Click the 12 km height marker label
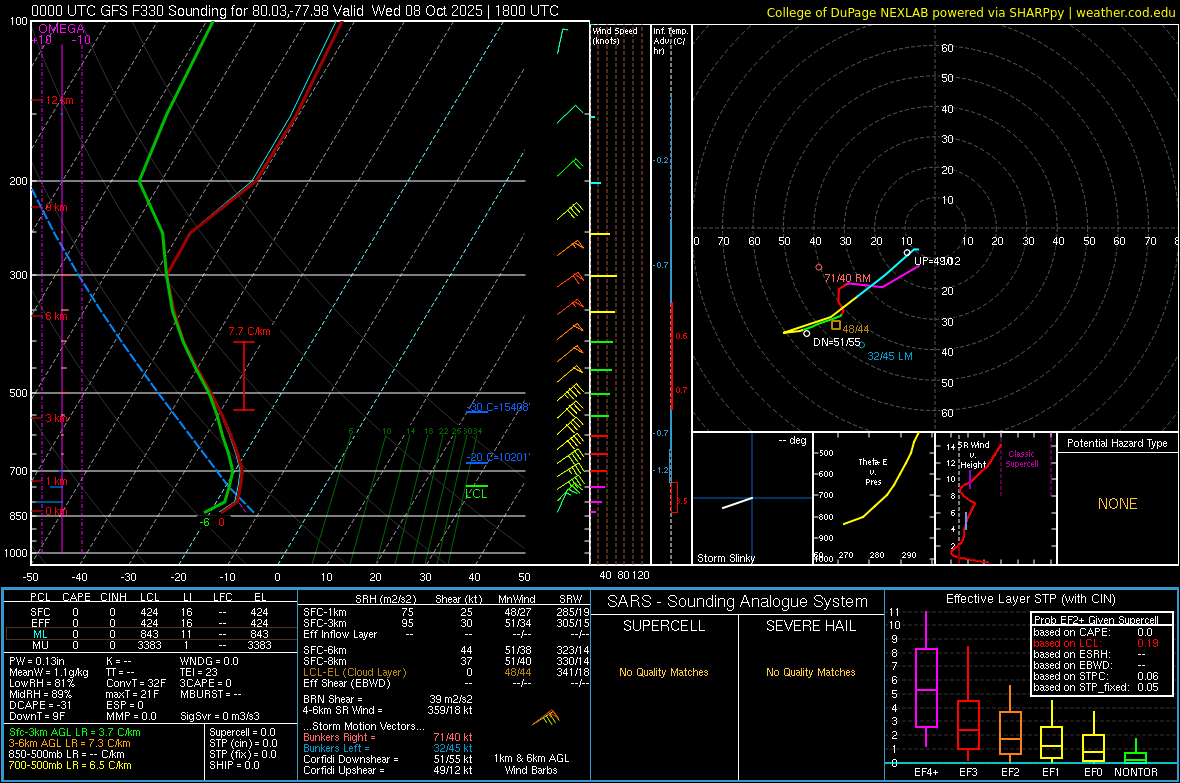1180x783 pixels. (x=60, y=100)
